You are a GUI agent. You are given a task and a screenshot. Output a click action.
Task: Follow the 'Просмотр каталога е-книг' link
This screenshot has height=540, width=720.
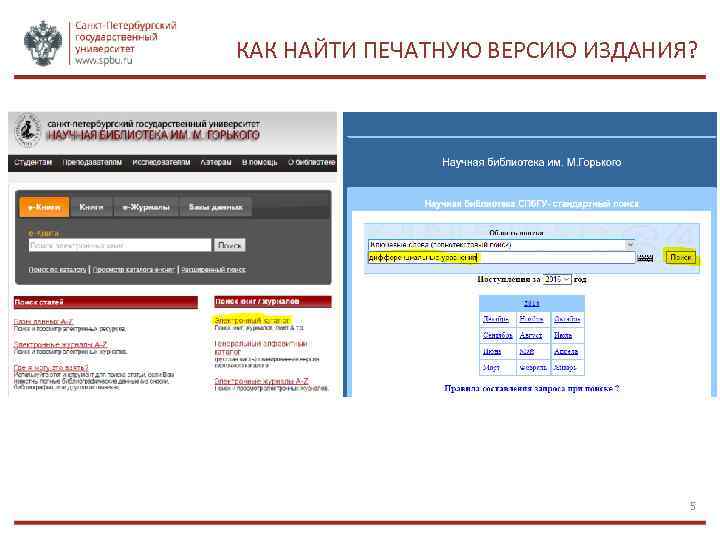(134, 270)
